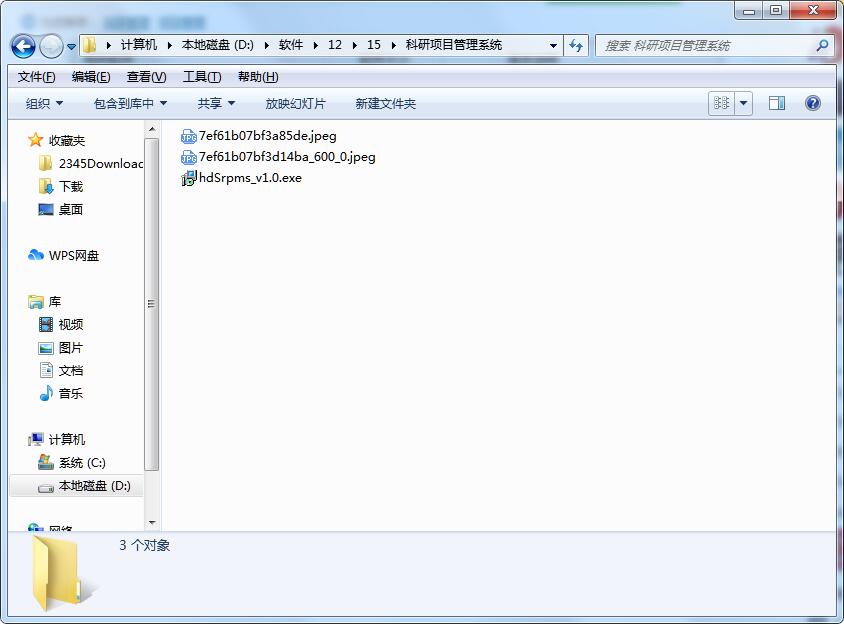Select the file 7ef61b07bf3a85de.jpeg

[x=259, y=136]
